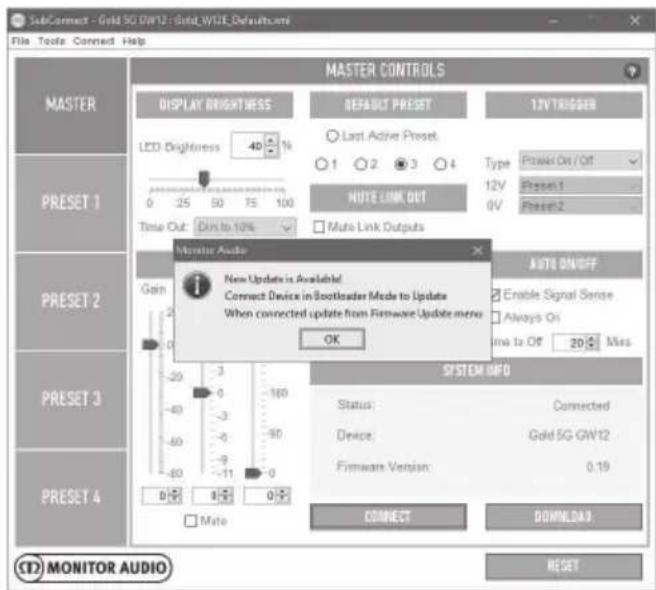Open the Connect menu
This screenshot has width=656, height=590.
[x=93, y=41]
